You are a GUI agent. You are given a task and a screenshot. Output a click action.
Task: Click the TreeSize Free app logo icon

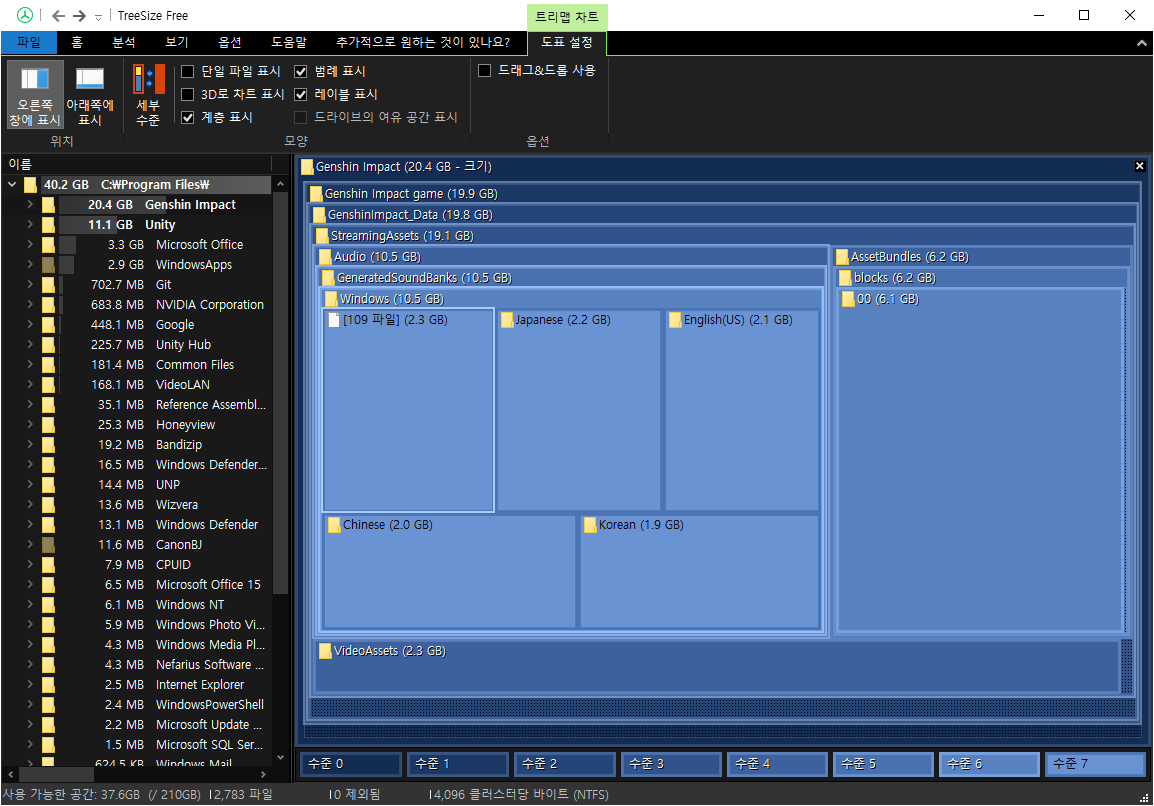pyautogui.click(x=24, y=15)
